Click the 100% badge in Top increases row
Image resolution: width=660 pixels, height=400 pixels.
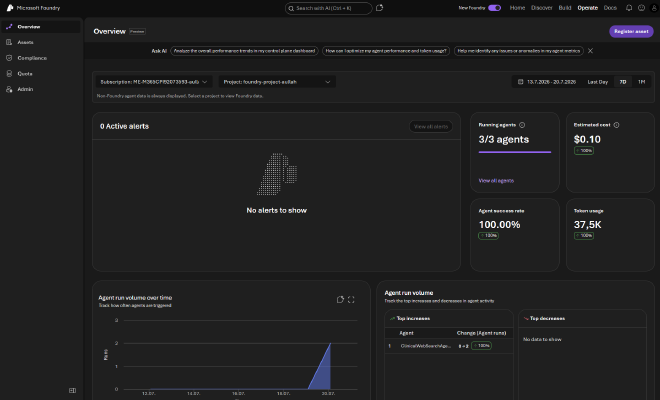481,346
